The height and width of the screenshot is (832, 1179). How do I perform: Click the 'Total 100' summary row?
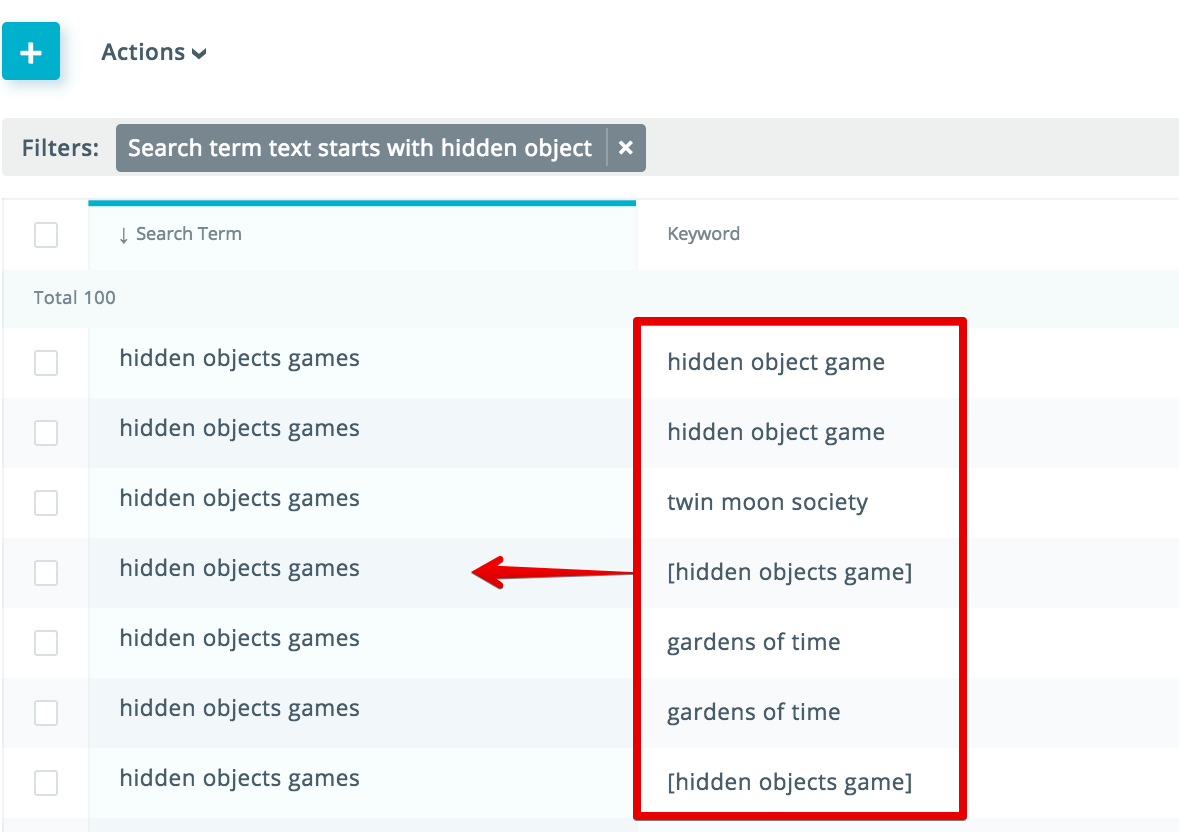(x=75, y=298)
